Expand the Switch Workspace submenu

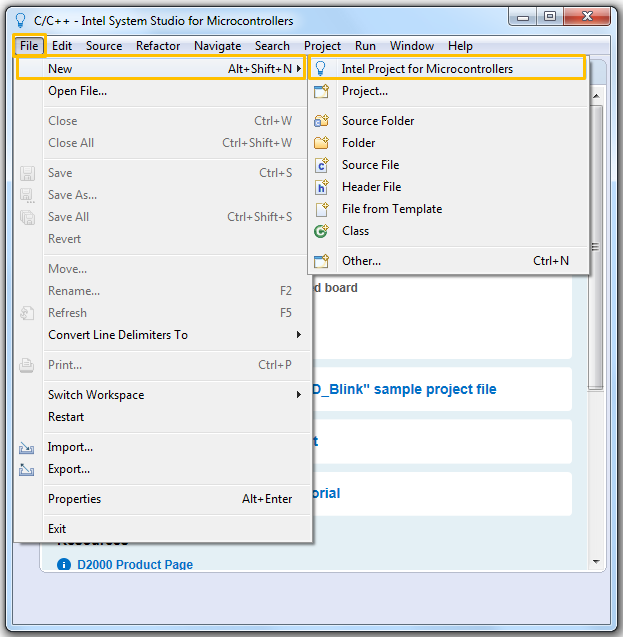(299, 395)
